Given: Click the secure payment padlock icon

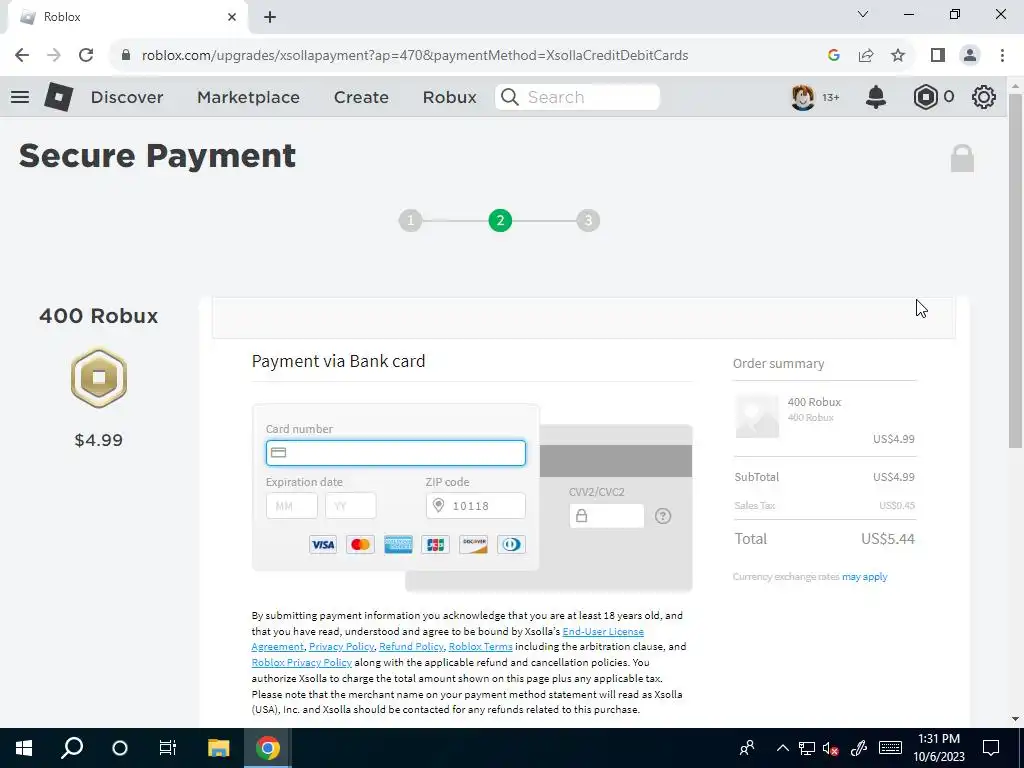Looking at the screenshot, I should click(962, 159).
